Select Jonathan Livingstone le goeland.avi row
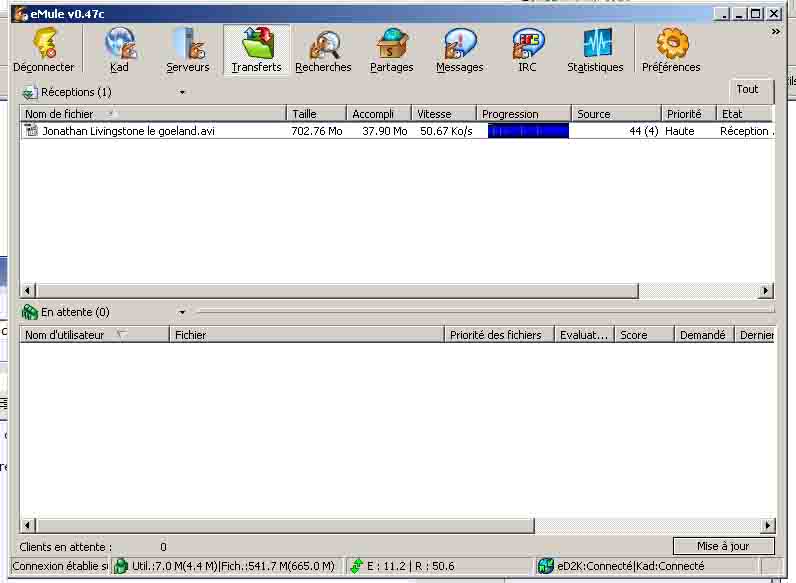Viewport: 796px width, 583px height. pos(397,131)
